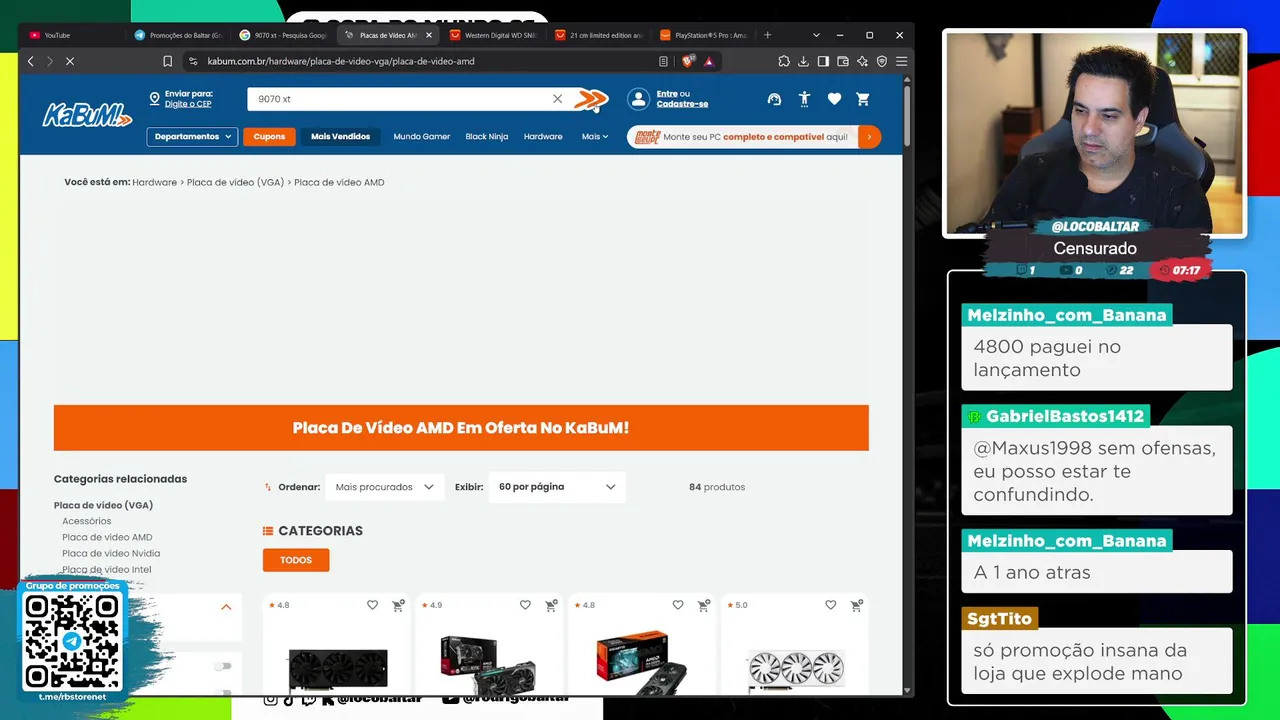Open Brave Rewards triangle icon
The height and width of the screenshot is (720, 1280).
pyautogui.click(x=709, y=61)
